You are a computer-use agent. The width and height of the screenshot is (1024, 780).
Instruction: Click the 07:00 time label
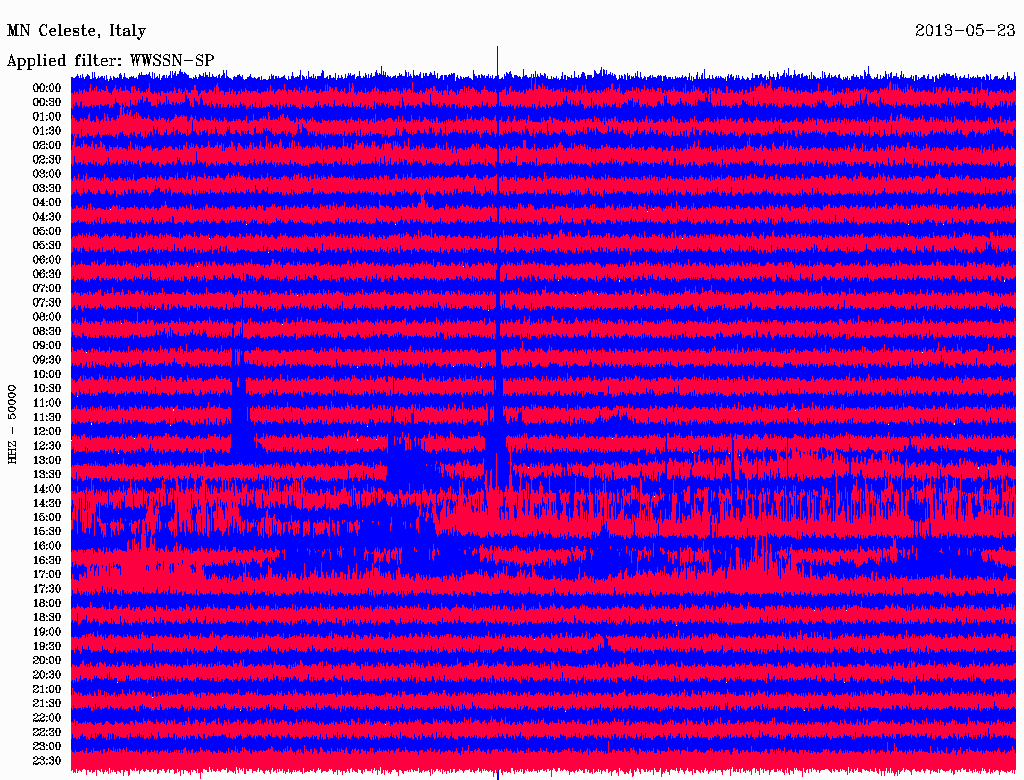47,288
